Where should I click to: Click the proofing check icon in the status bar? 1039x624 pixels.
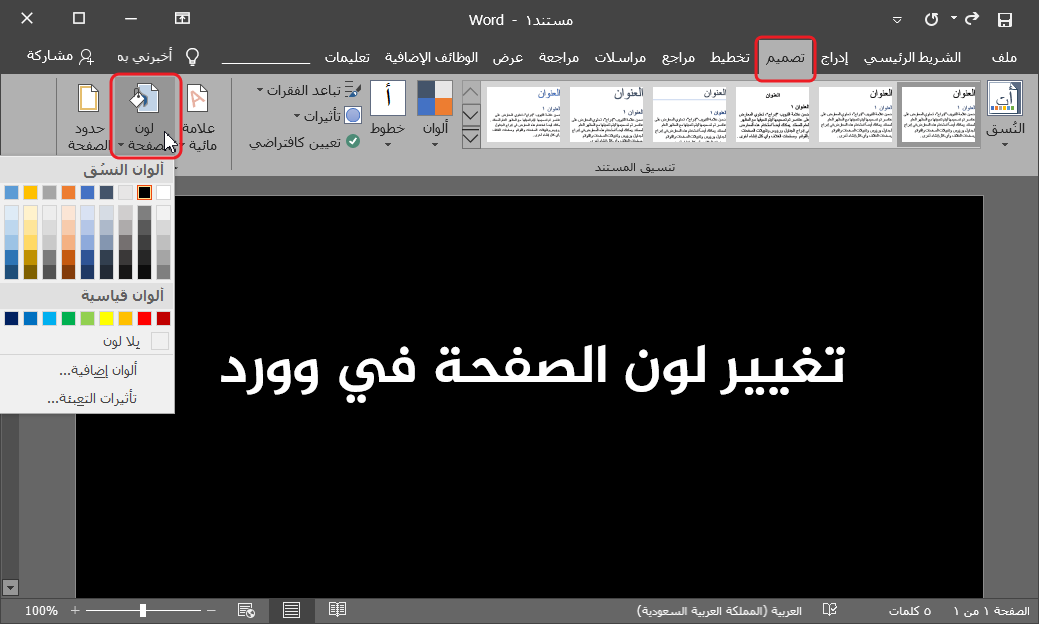pyautogui.click(x=830, y=609)
